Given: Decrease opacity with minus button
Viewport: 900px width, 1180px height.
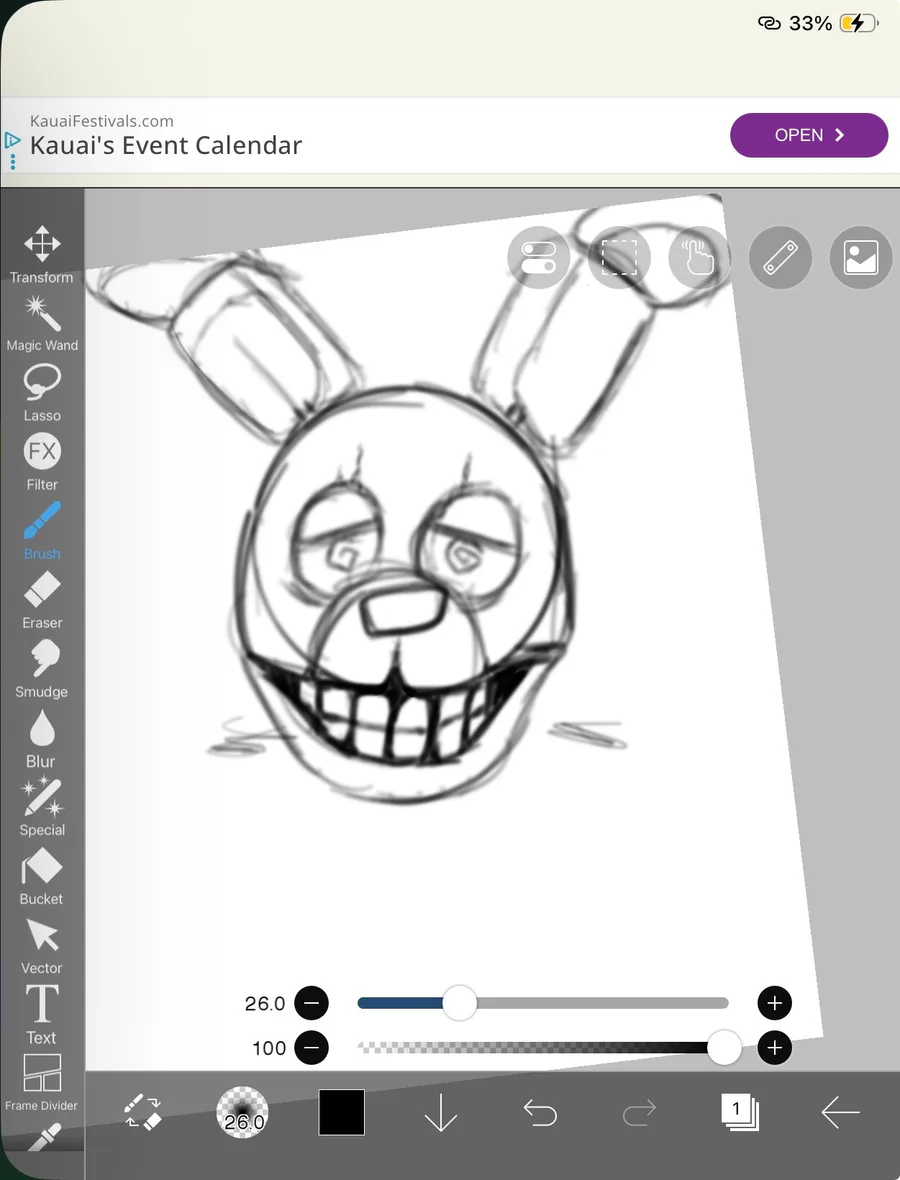Looking at the screenshot, I should (311, 1048).
